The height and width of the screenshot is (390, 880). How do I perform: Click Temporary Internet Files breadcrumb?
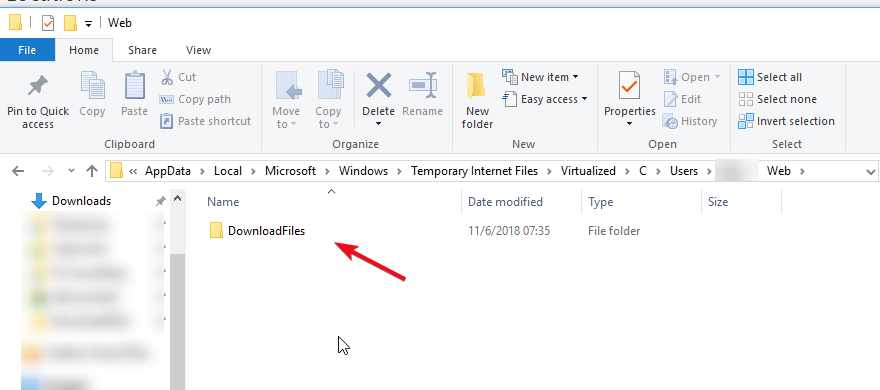point(474,171)
